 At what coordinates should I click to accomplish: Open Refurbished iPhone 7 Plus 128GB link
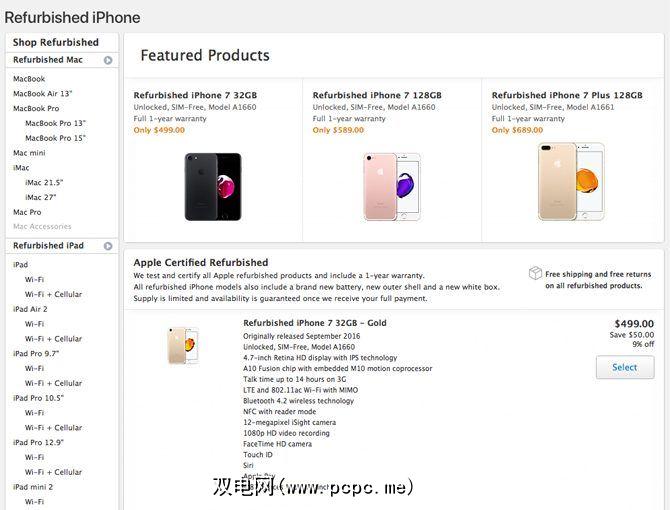[x=567, y=96]
